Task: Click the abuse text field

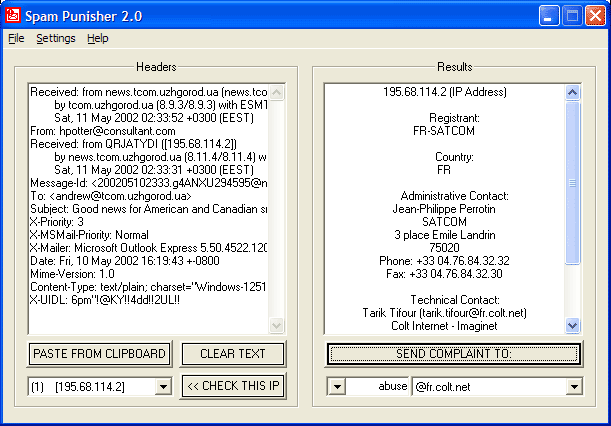Action: click(377, 387)
